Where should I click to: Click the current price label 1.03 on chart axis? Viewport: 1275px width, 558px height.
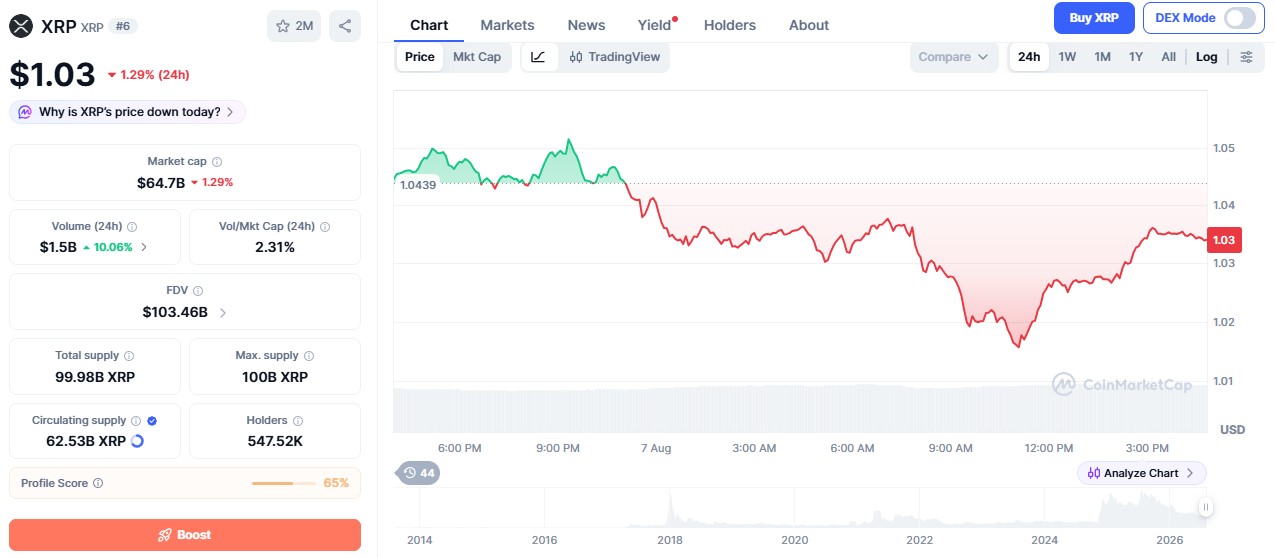(1224, 240)
